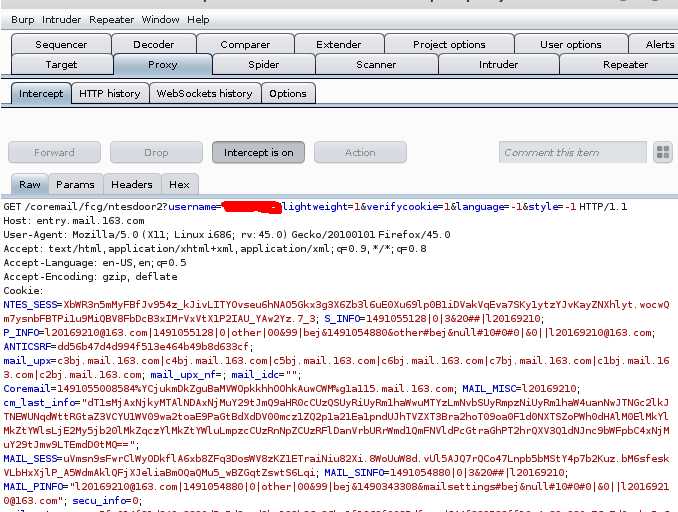This screenshot has height=512, width=678.
Task: Click the MAIL_PINFO cookie name
Action: [x=33, y=487]
